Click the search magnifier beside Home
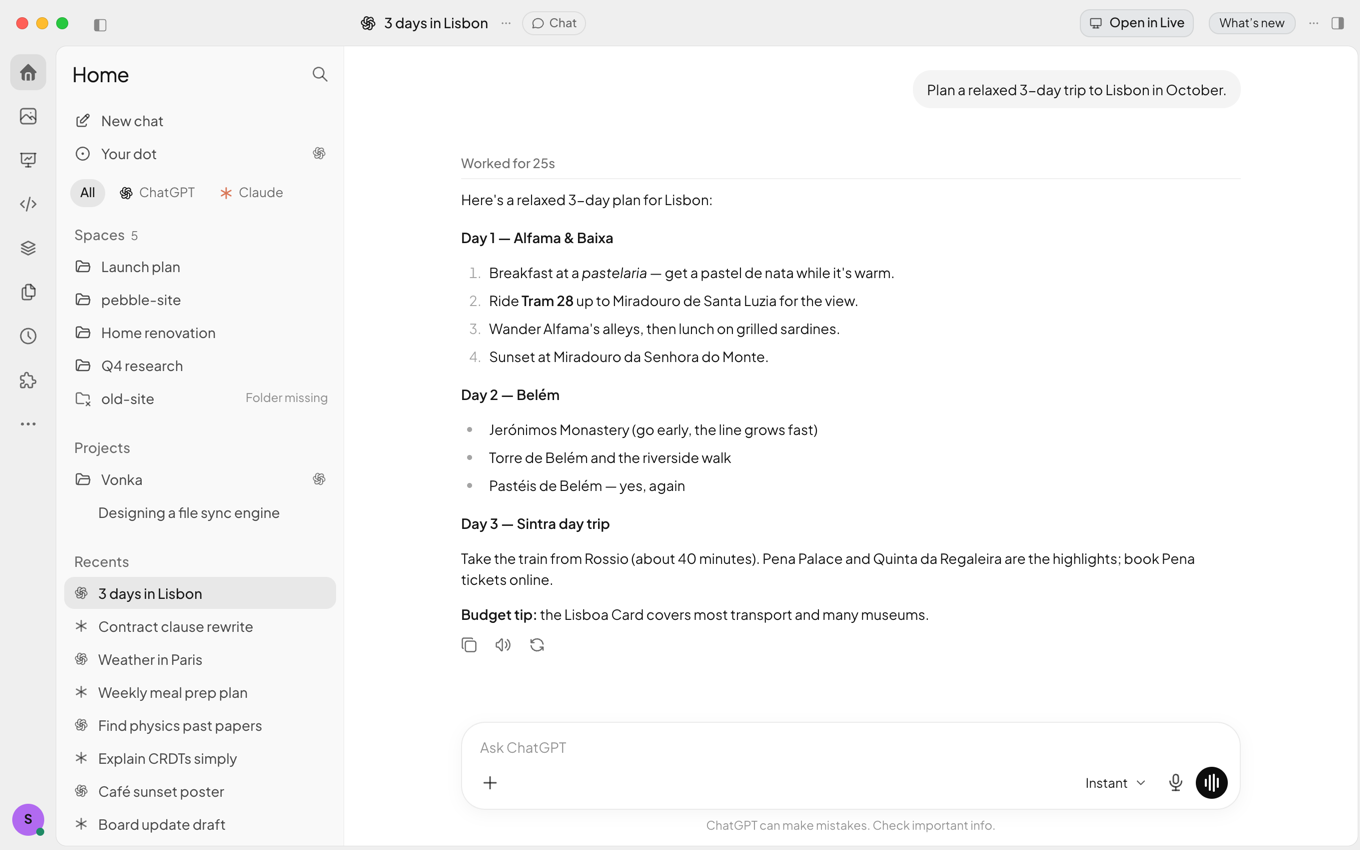Screen dimensions: 1360x850 (320, 74)
